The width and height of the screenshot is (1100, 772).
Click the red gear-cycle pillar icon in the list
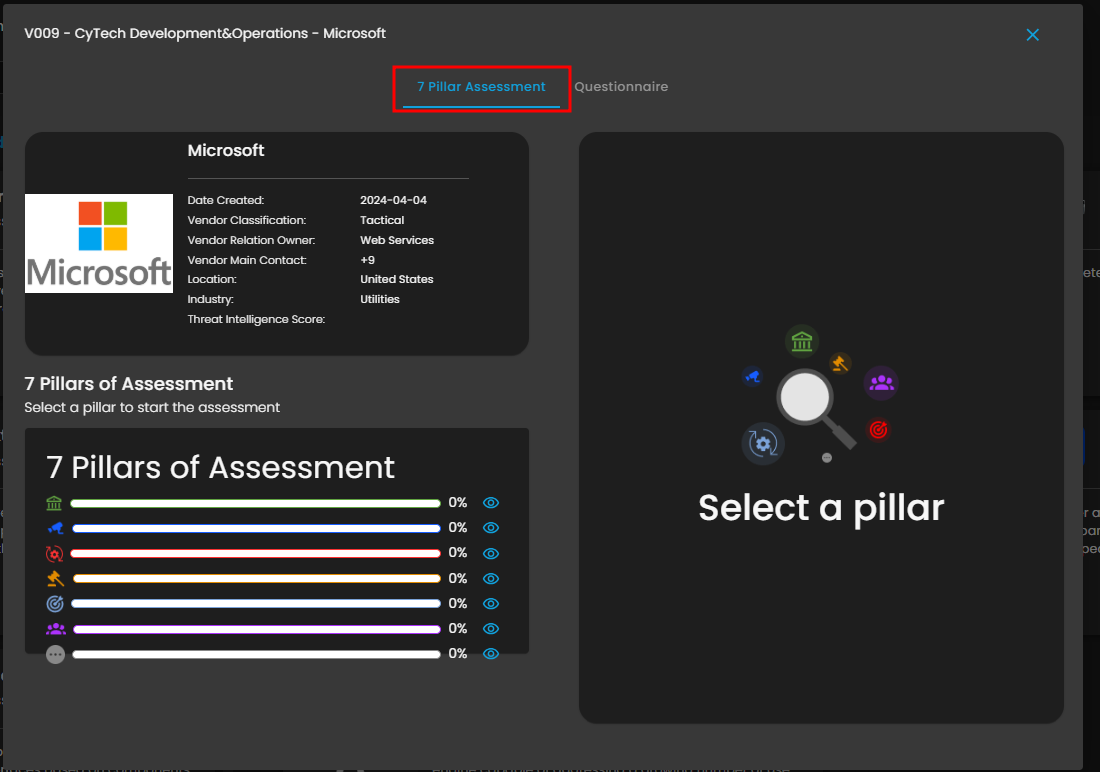pos(55,553)
